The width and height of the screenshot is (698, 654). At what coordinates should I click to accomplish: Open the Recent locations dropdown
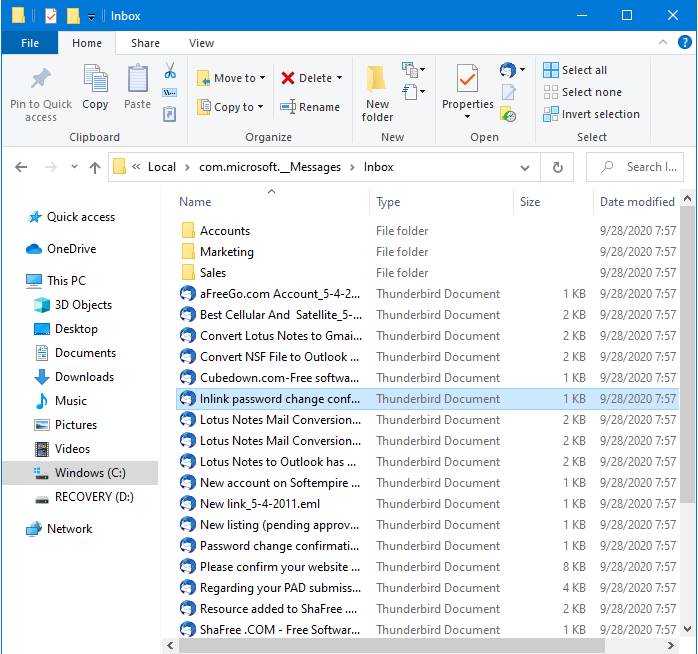pyautogui.click(x=74, y=167)
